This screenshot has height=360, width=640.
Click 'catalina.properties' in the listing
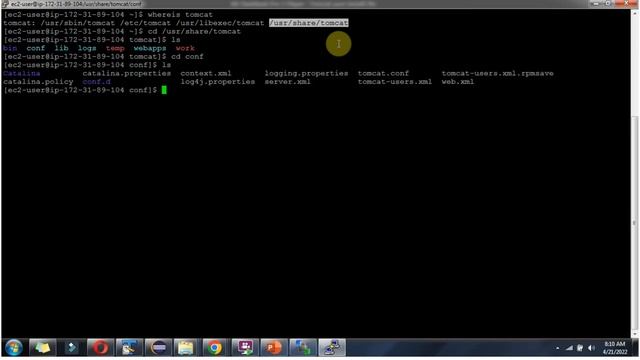127,73
